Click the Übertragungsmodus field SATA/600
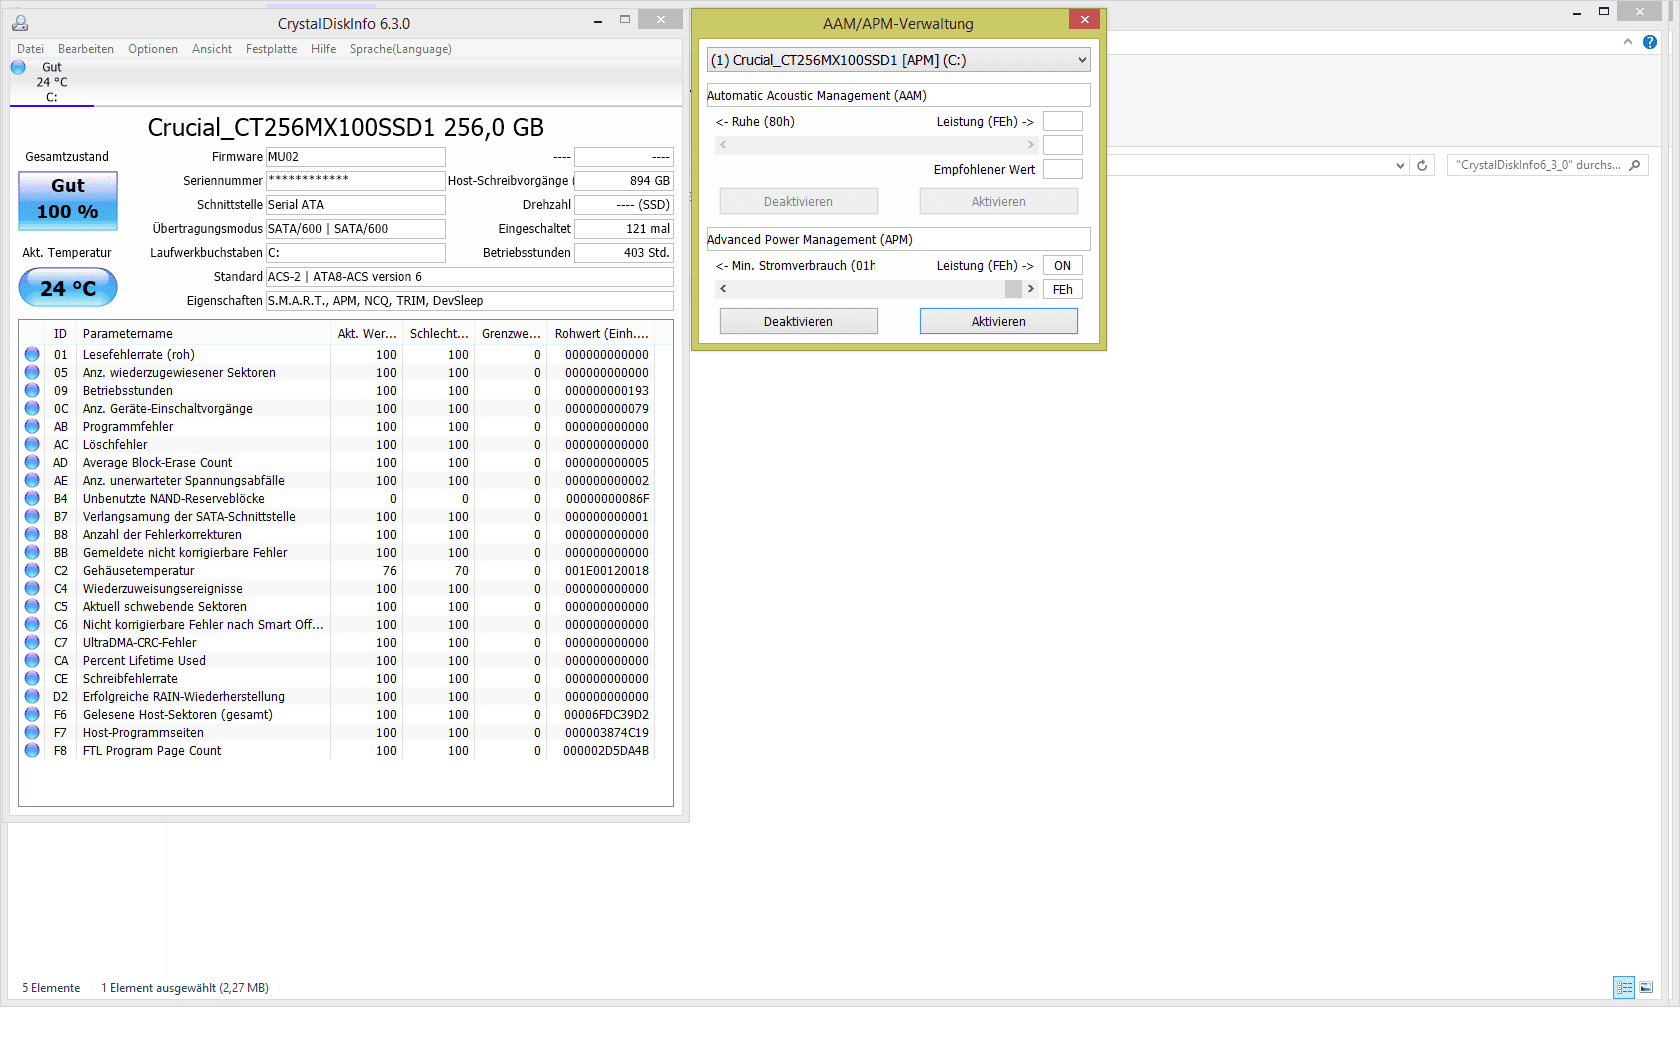The image size is (1680, 1050). point(355,229)
